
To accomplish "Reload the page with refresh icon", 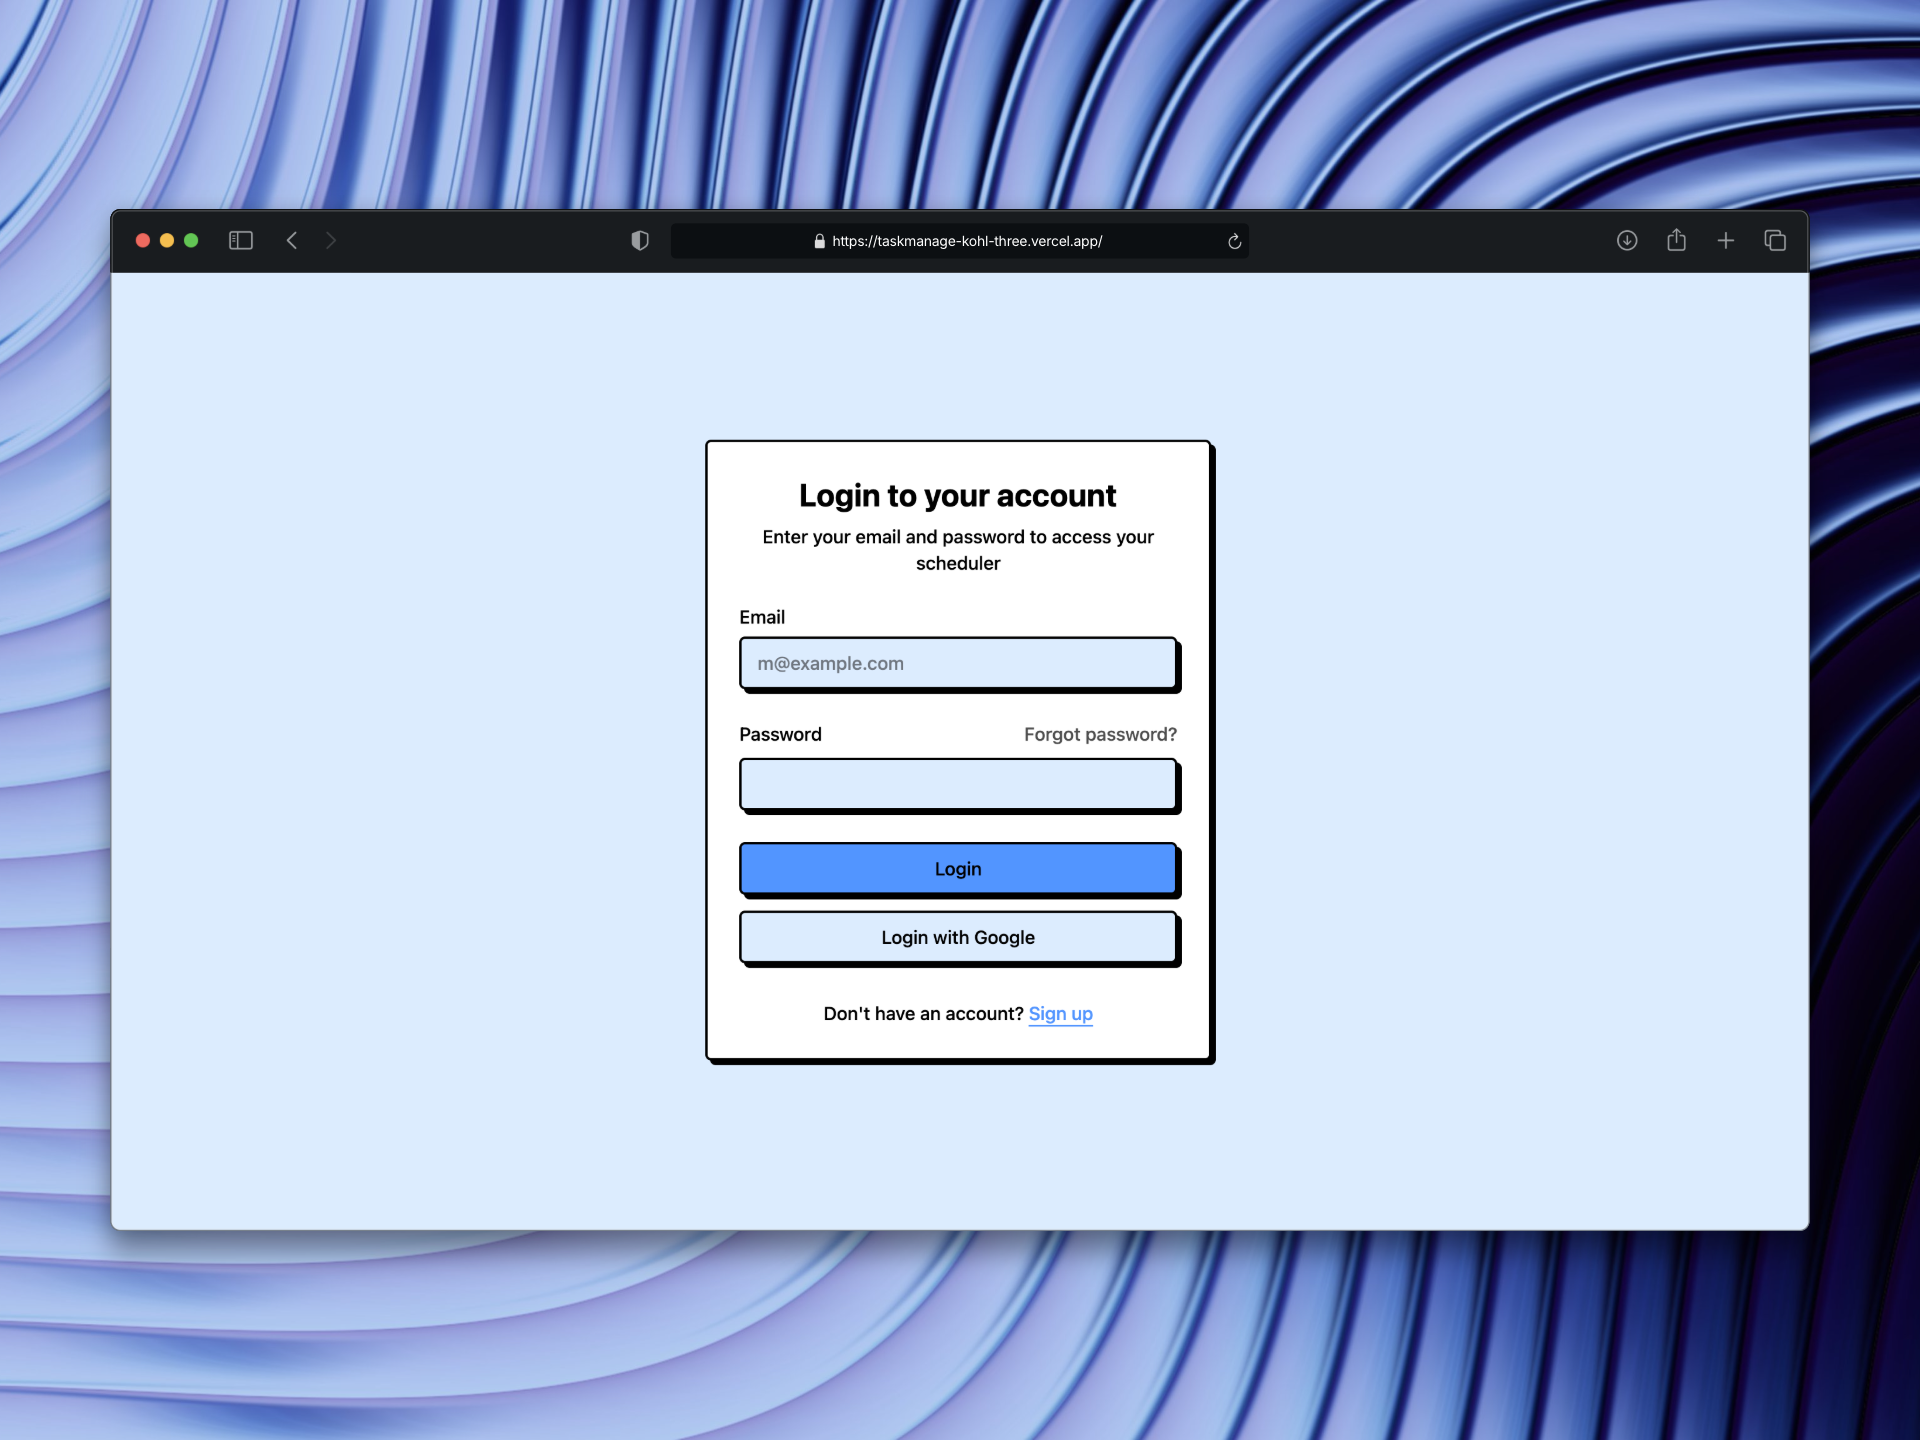I will (1234, 241).
